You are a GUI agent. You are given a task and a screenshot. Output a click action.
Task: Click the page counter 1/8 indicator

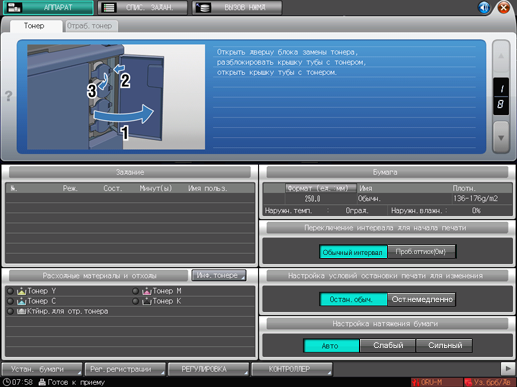pos(501,96)
